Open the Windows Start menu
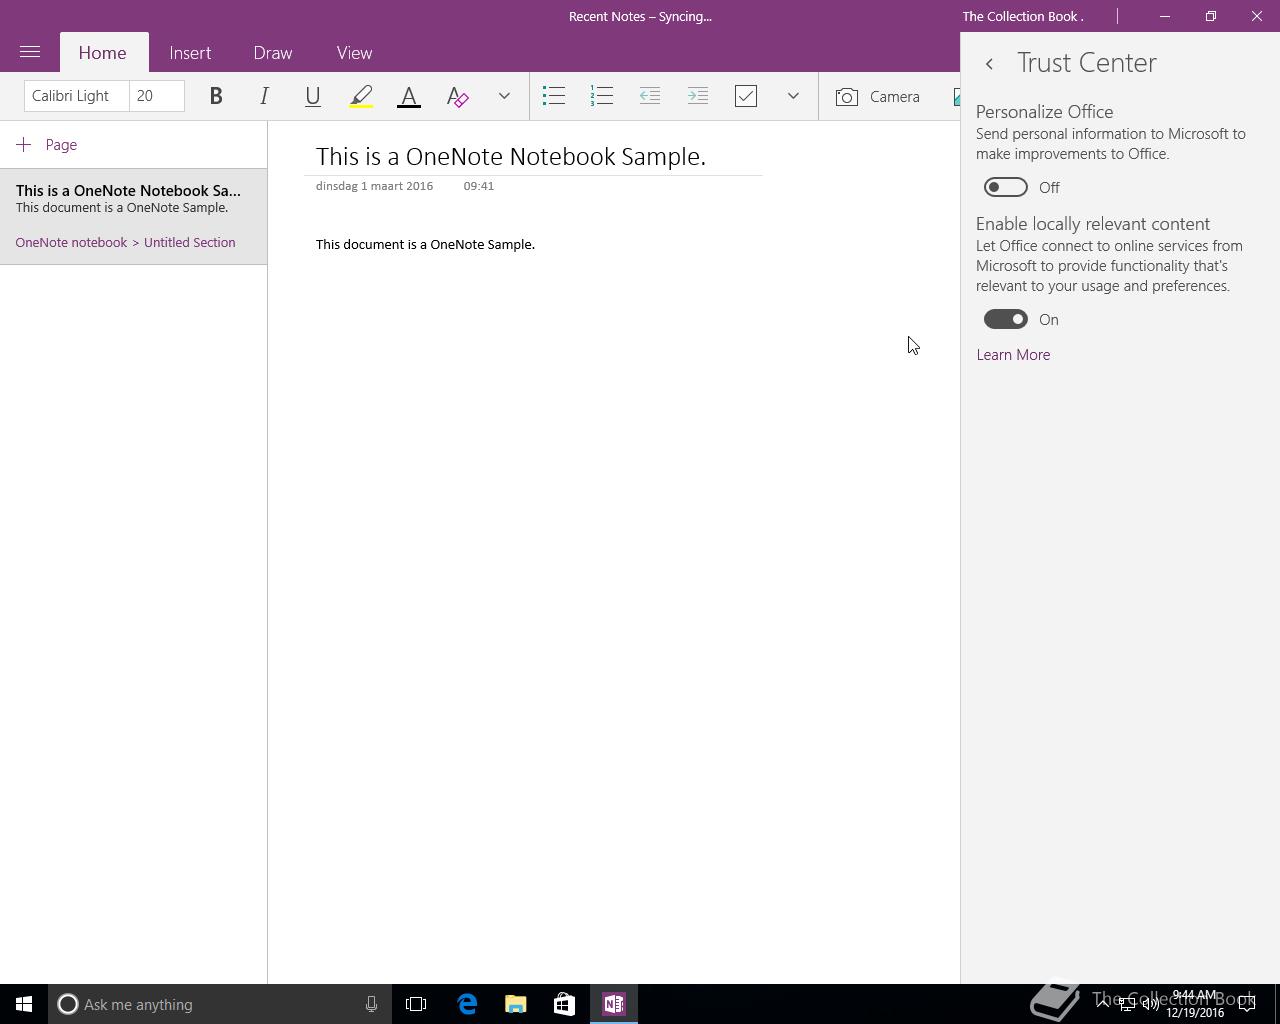 [24, 1004]
